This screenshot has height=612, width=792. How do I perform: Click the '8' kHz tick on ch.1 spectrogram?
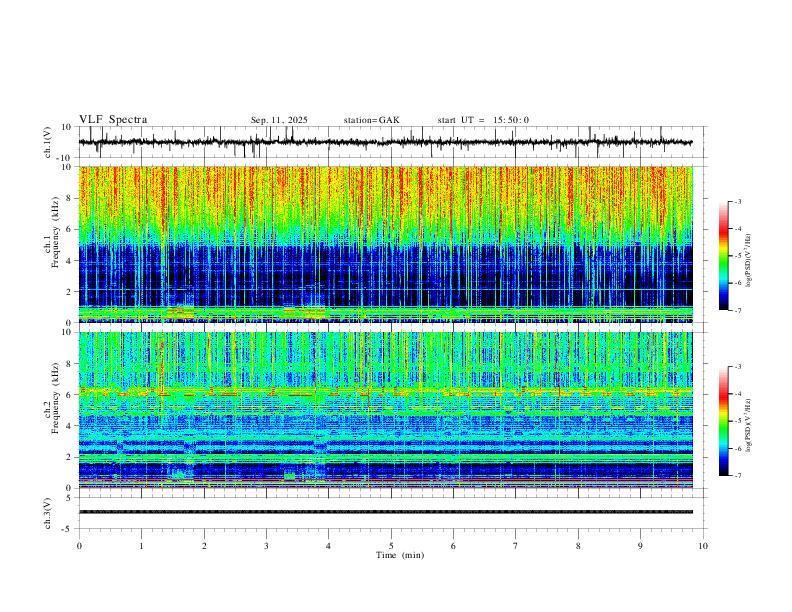70,198
